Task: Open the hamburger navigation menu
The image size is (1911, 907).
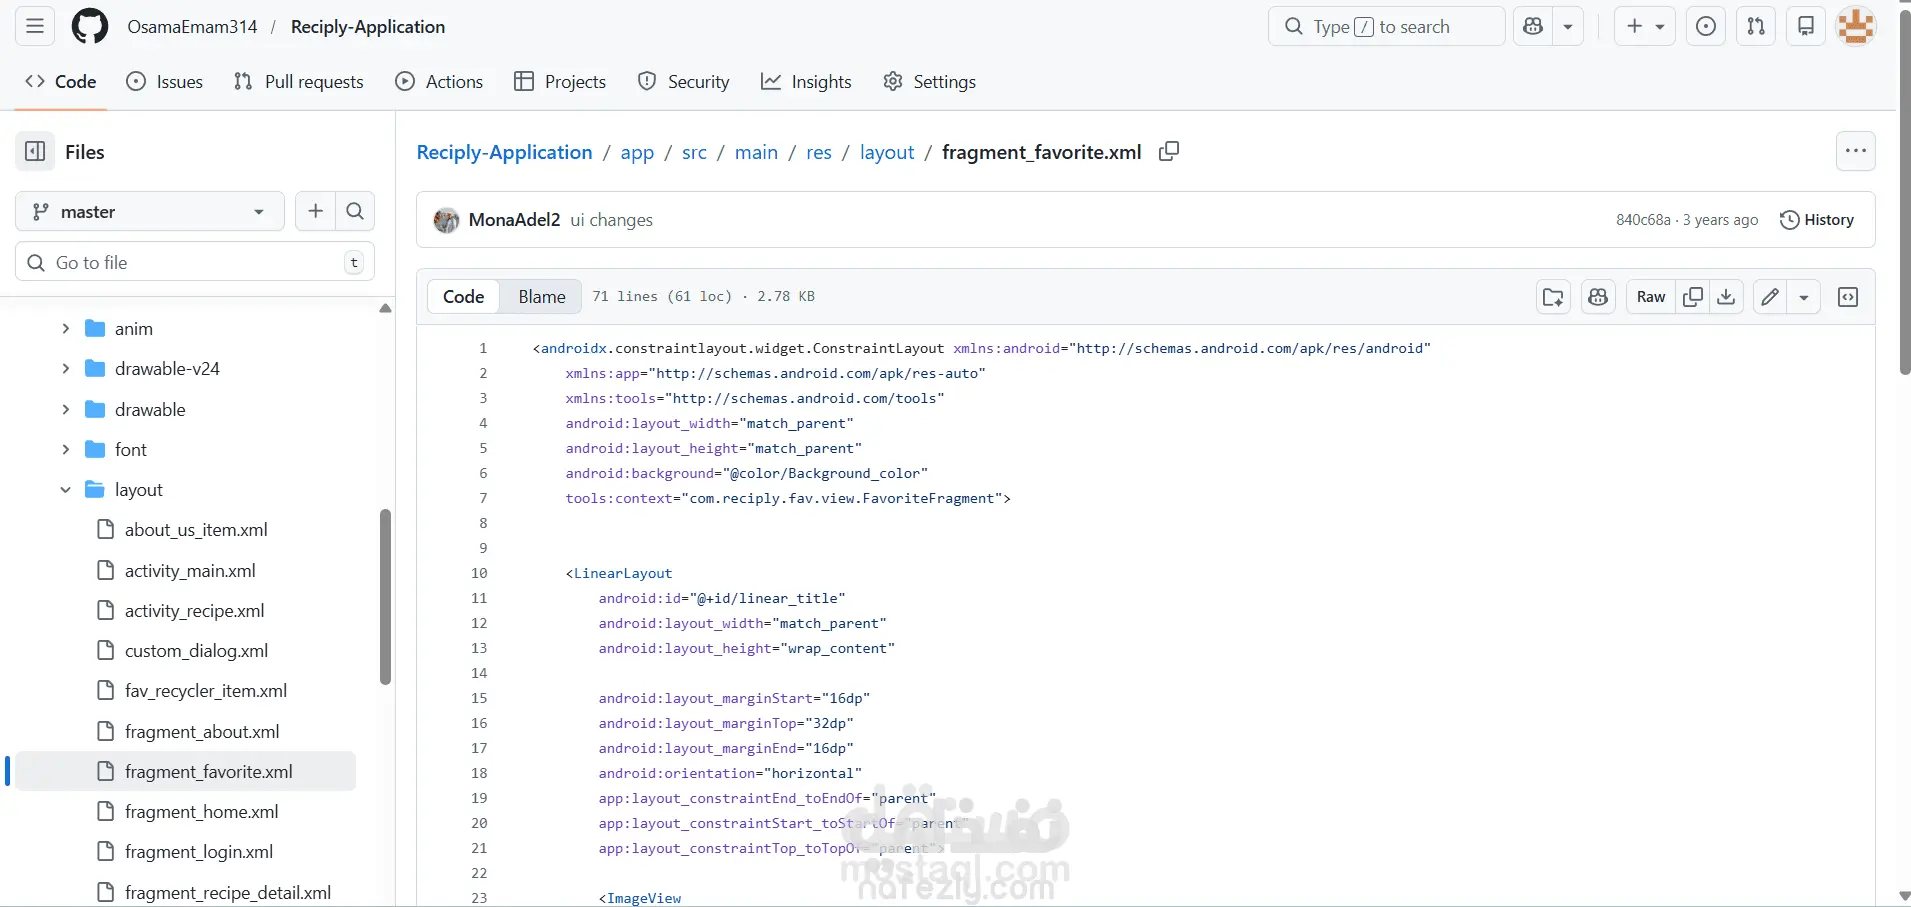Action: (x=35, y=26)
